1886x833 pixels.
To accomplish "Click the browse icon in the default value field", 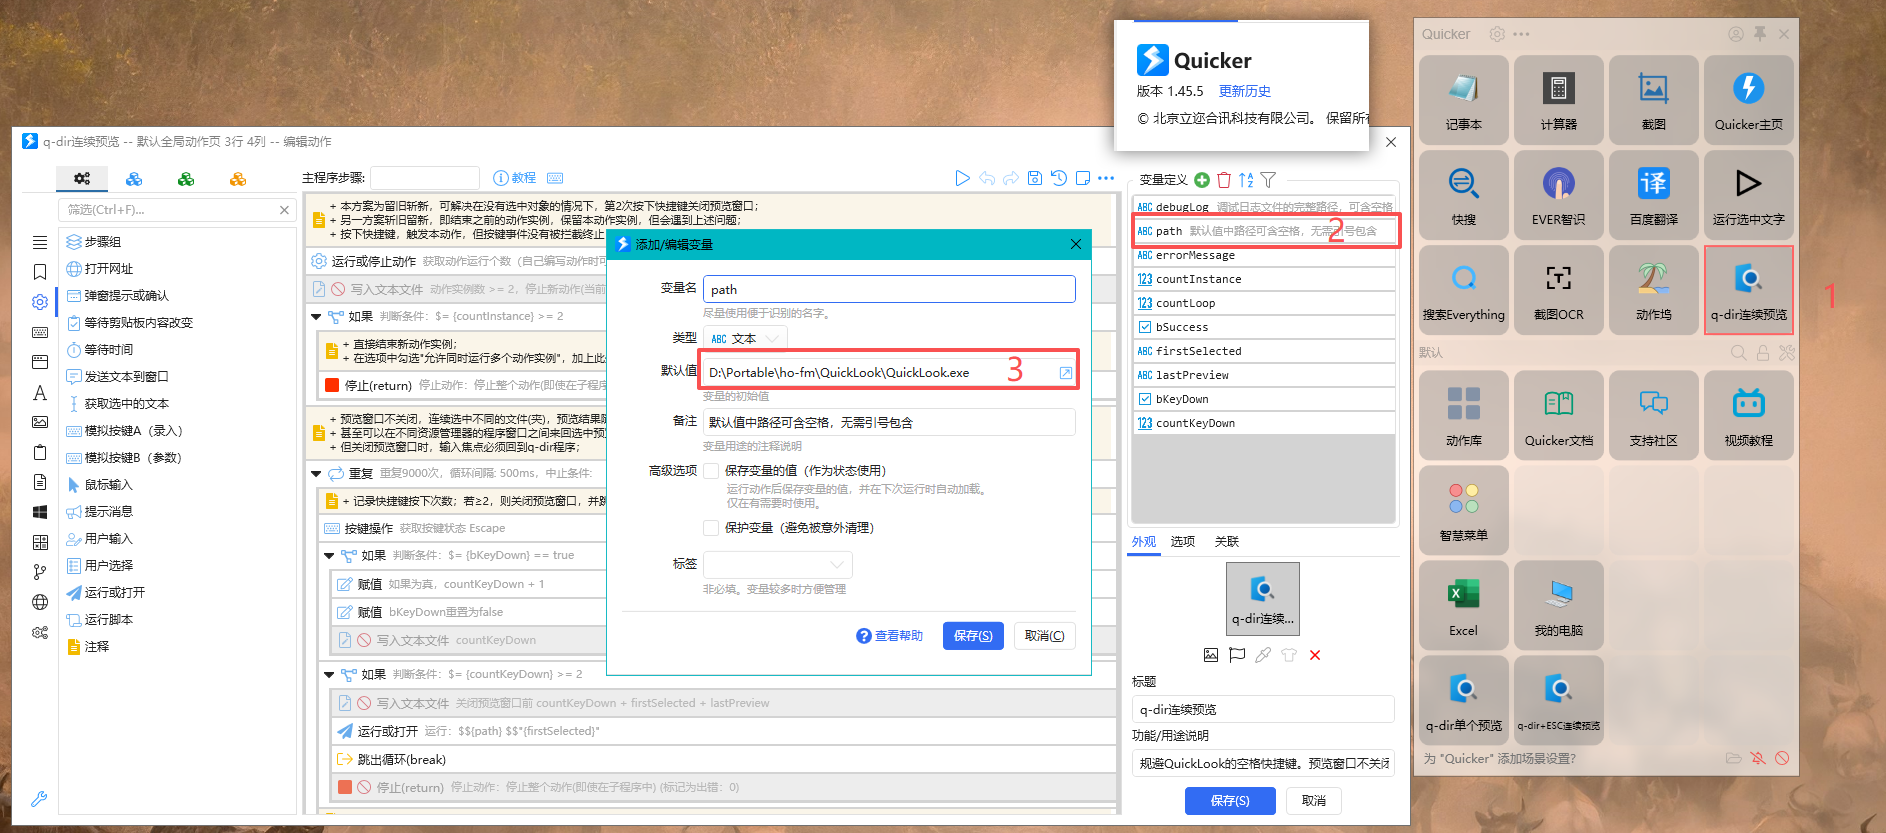I will tap(1066, 373).
